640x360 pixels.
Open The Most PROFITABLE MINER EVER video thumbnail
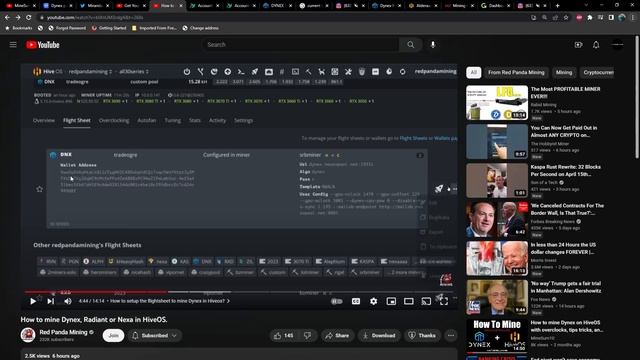[497, 102]
